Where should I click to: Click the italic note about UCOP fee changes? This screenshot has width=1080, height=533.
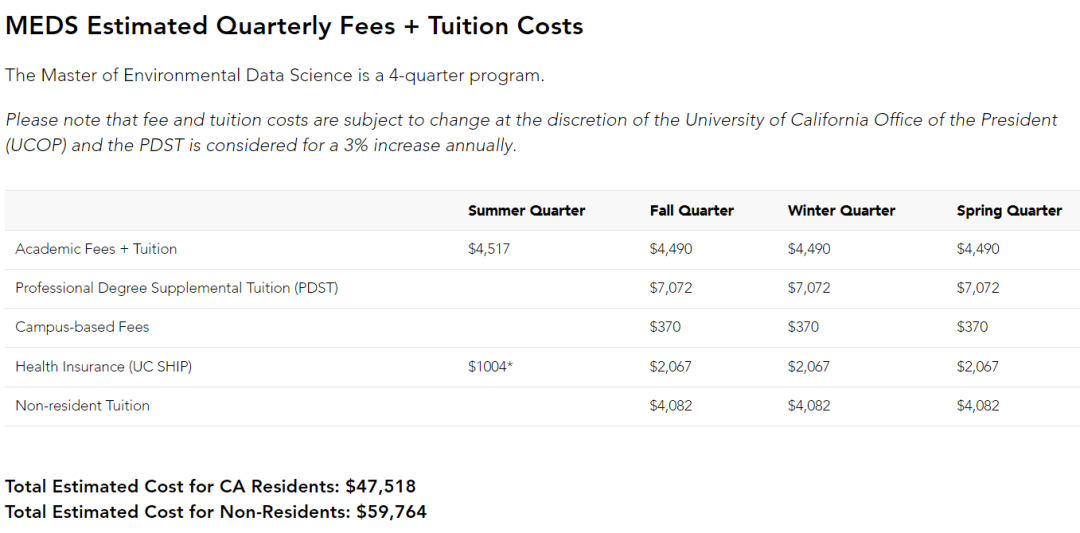click(531, 133)
